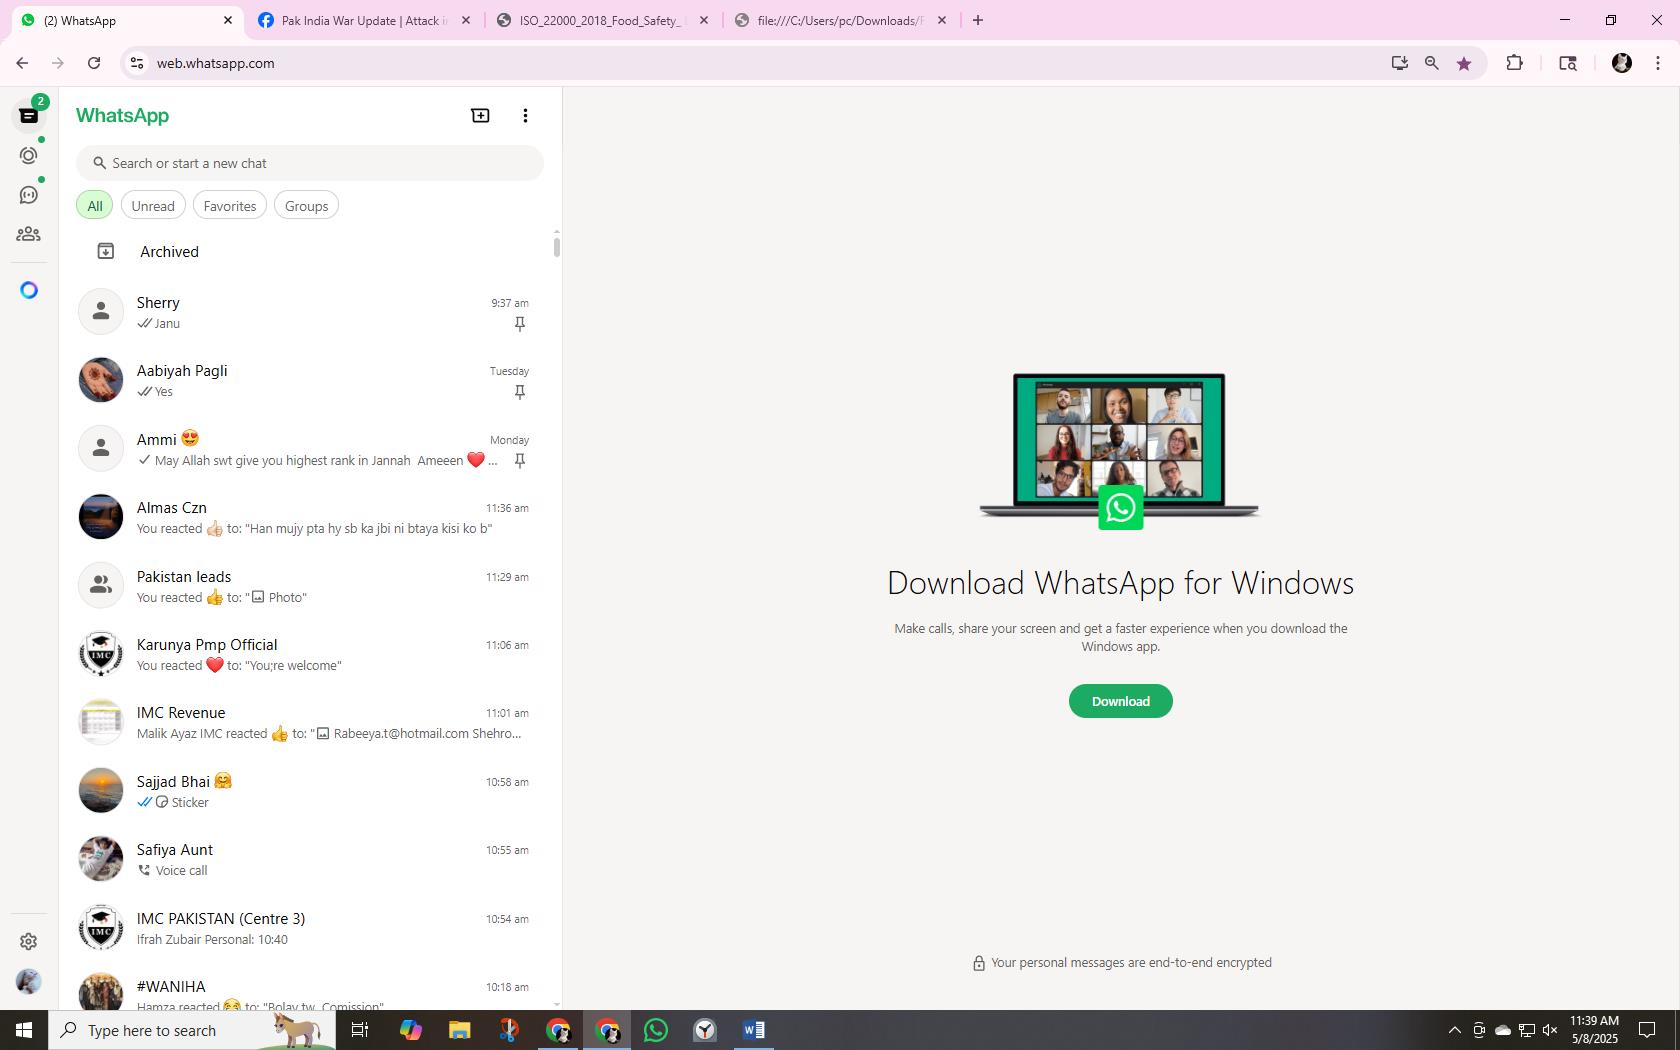1680x1050 pixels.
Task: Click the pin icon on Ammi chat
Action: (520, 461)
